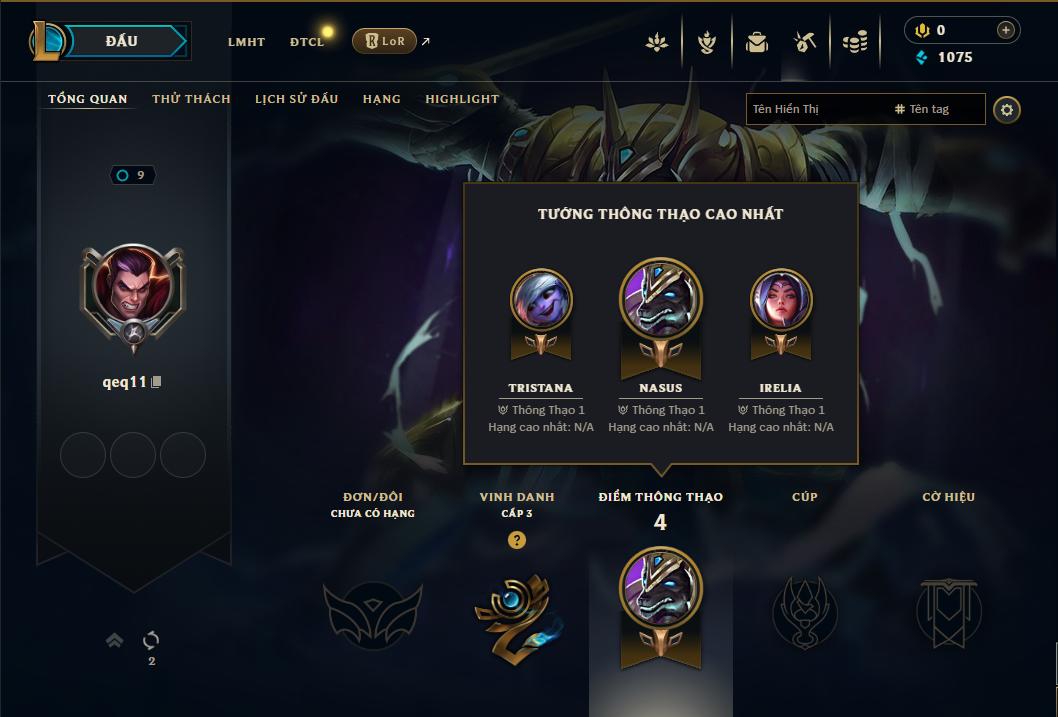Select the Highlight tab
Screen dimensions: 1058x717
tap(462, 99)
